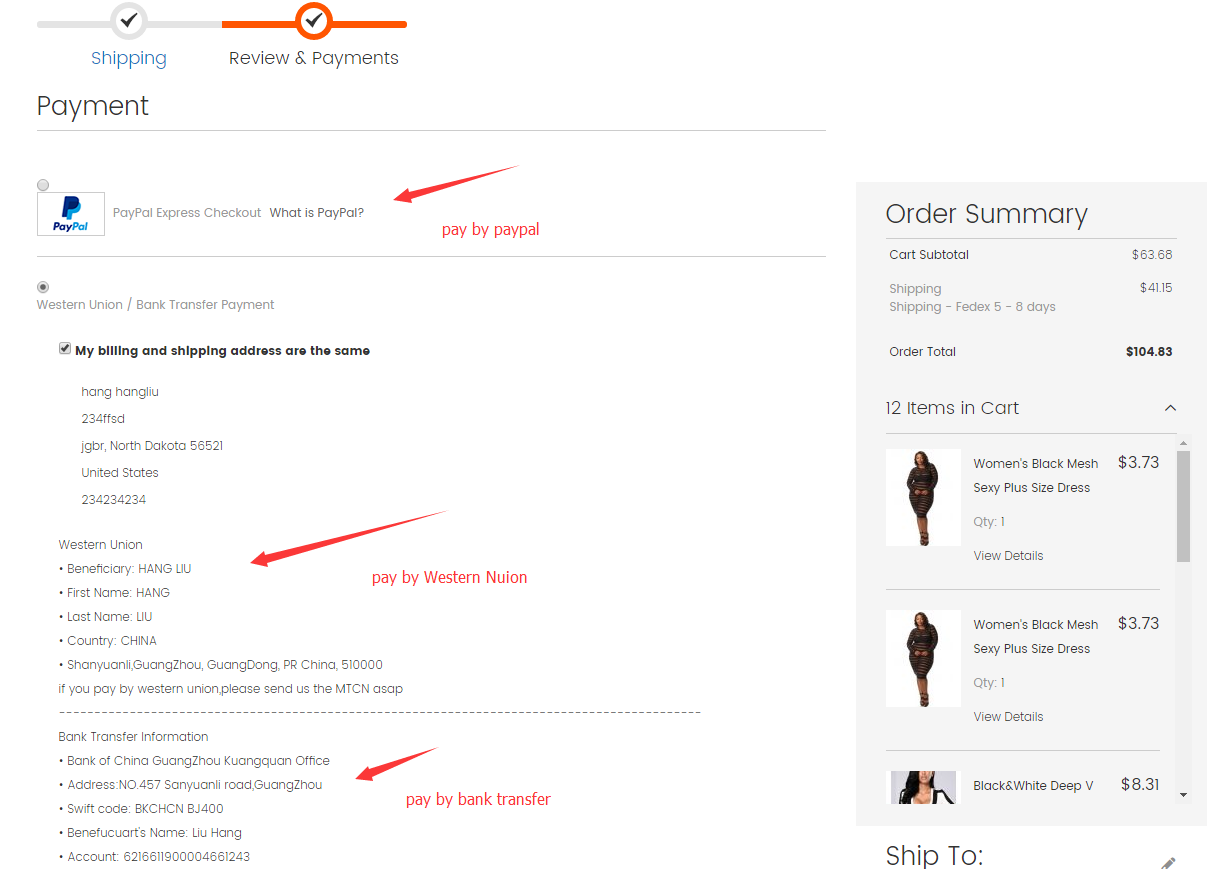Click the Black&White Deep V product thumbnail
The height and width of the screenshot is (869, 1217).
click(923, 787)
